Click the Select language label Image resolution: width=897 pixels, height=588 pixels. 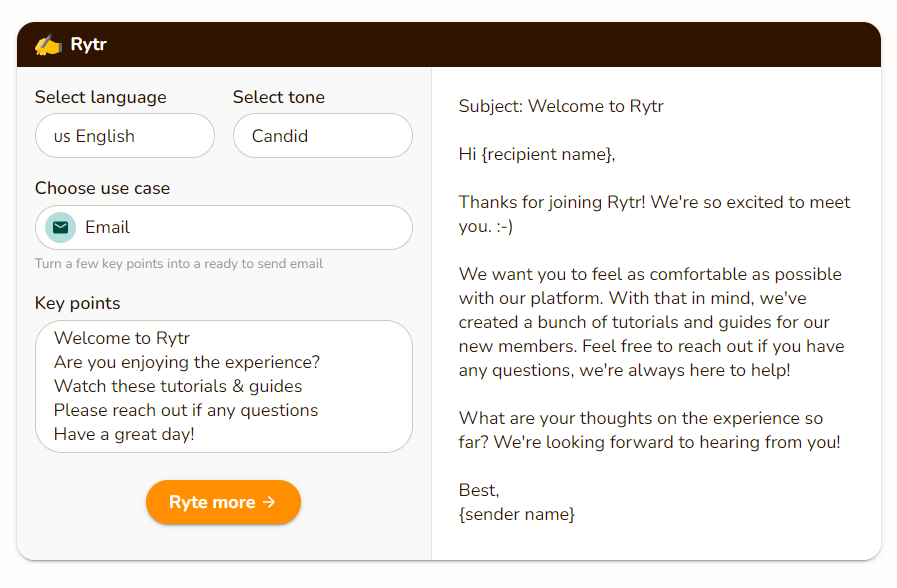tap(98, 97)
